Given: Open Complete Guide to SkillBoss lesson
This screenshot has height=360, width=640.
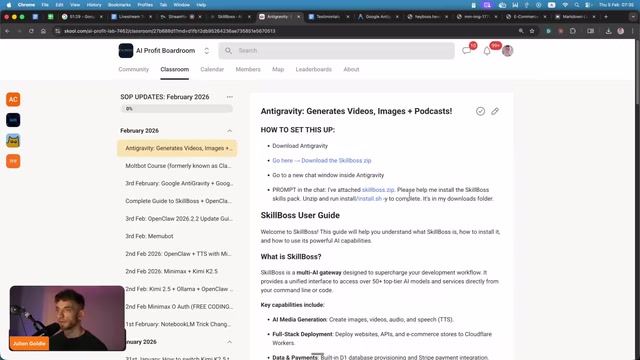Looking at the screenshot, I should pos(177,201).
